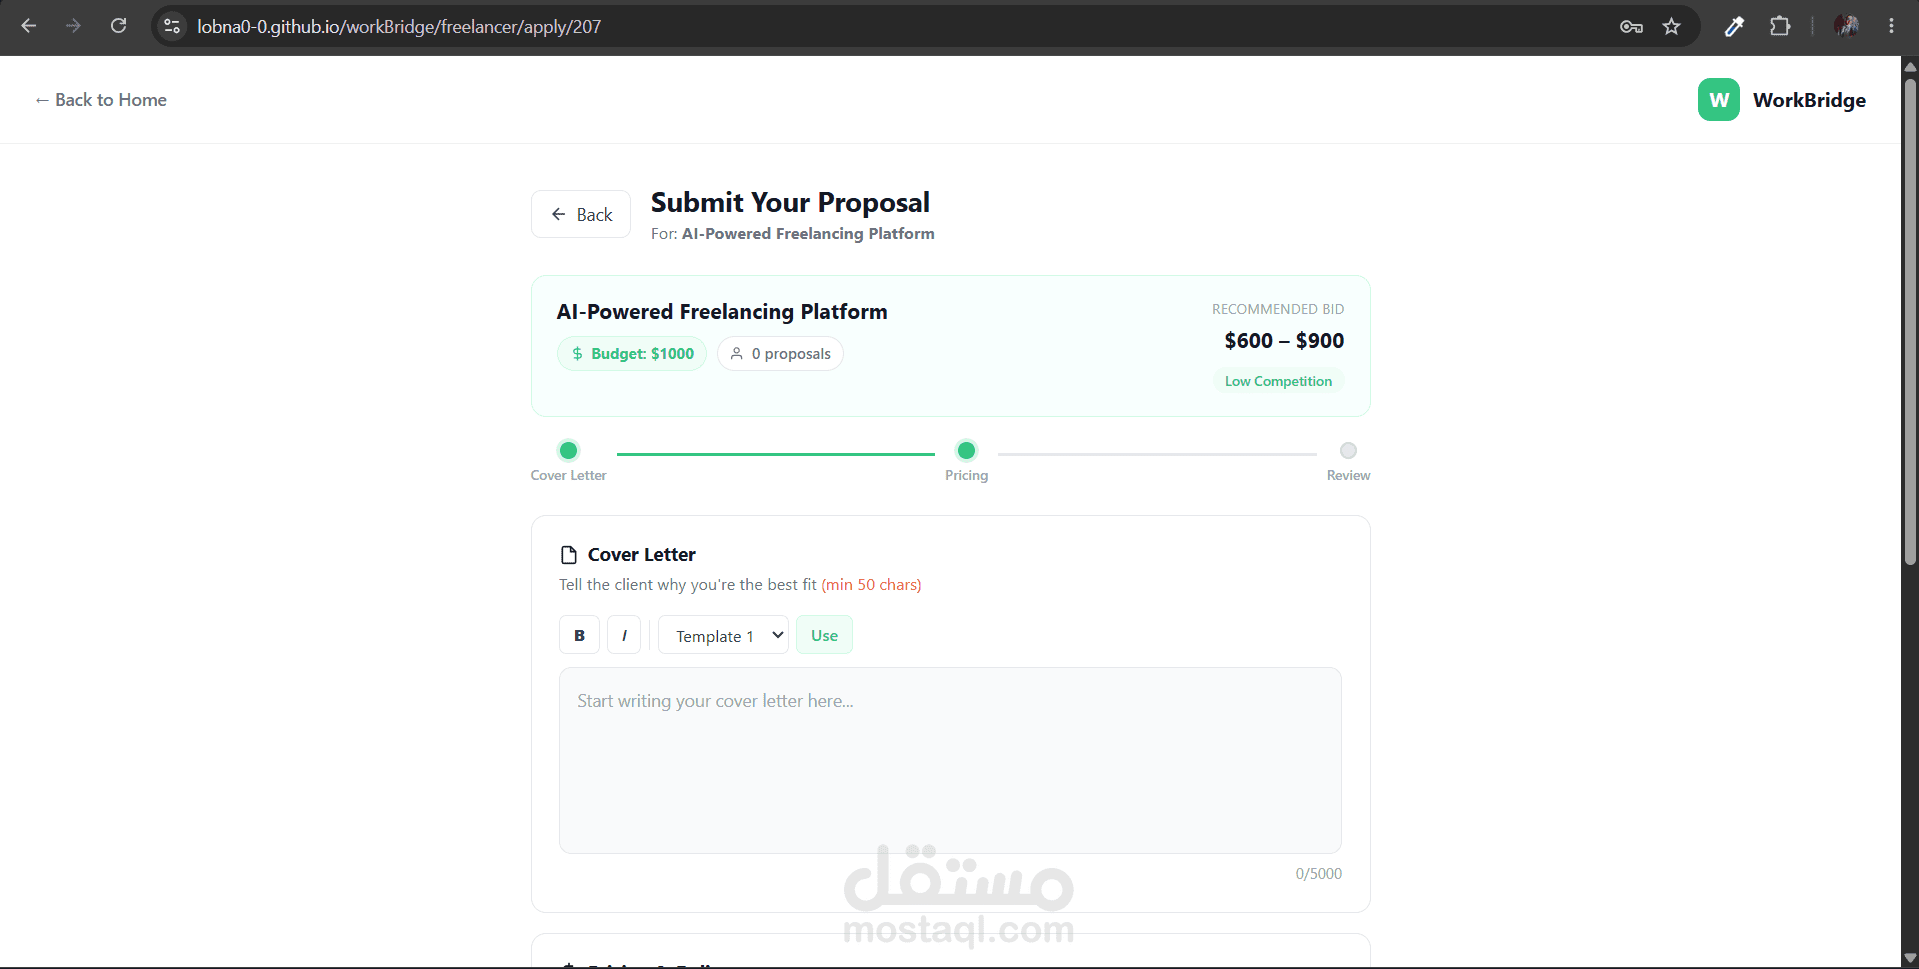Screen dimensions: 1919x969
Task: Click the Back button beside the title
Action: click(581, 214)
